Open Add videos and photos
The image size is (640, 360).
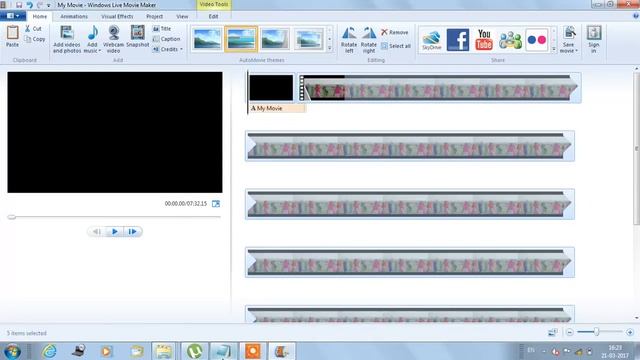pyautogui.click(x=67, y=39)
